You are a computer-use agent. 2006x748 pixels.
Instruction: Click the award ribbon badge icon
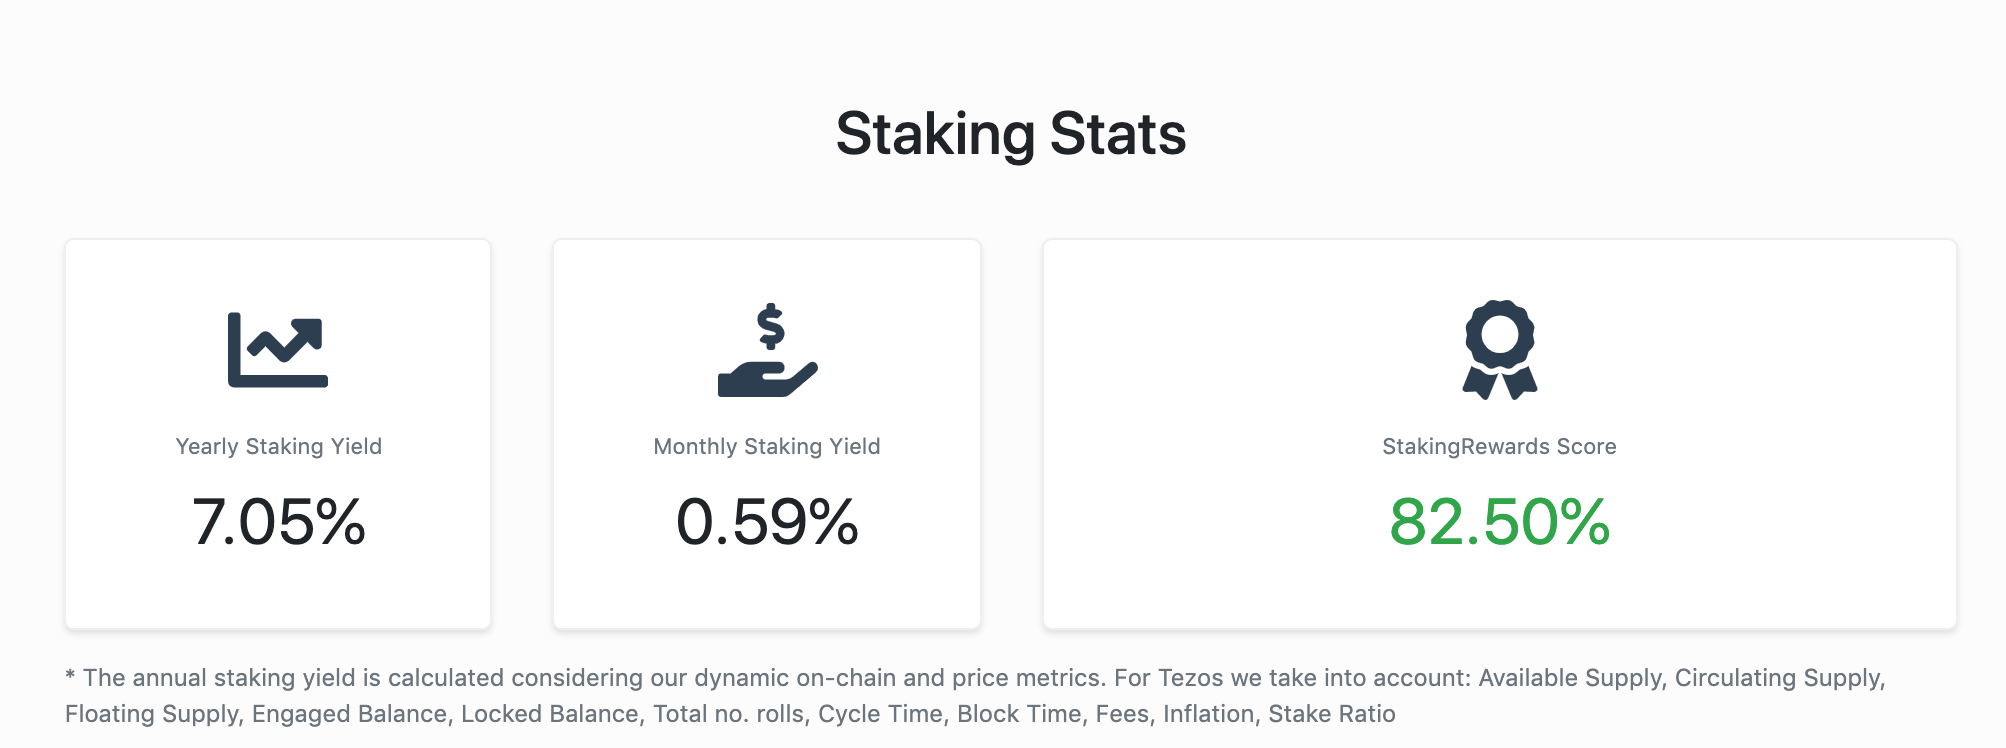[1499, 350]
